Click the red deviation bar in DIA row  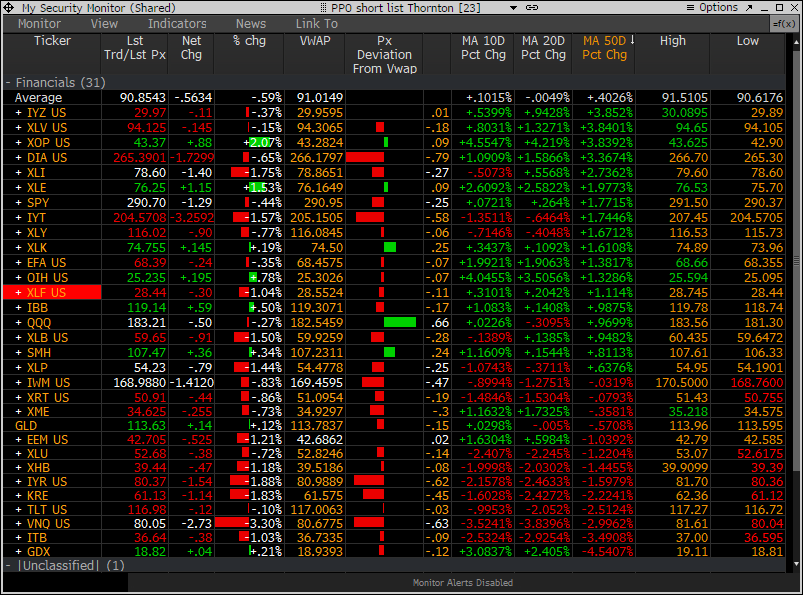point(365,158)
